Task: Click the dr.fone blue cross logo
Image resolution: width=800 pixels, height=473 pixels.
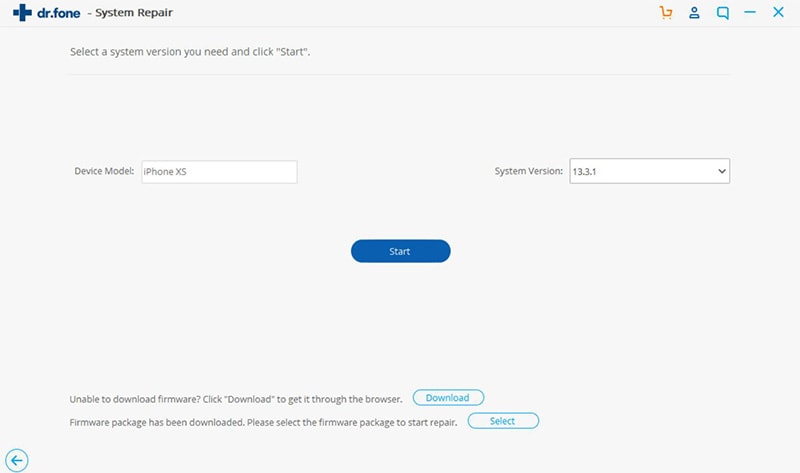Action: click(22, 12)
